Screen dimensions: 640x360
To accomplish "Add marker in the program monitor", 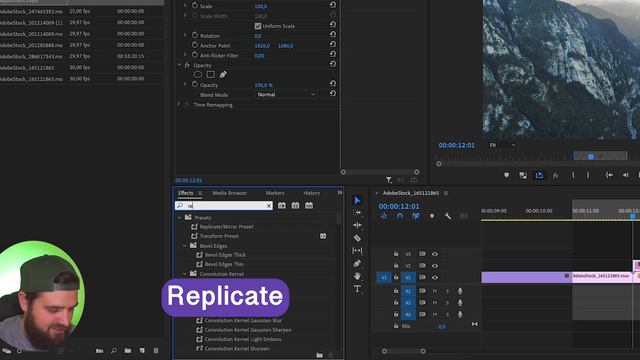I will (x=507, y=175).
